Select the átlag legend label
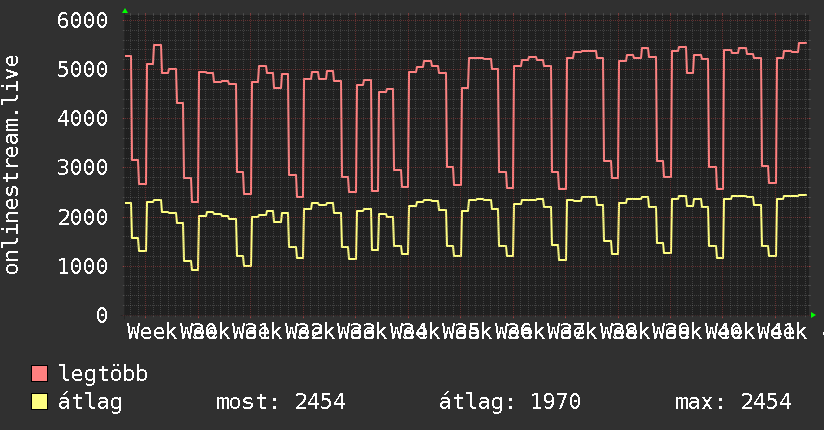This screenshot has height=430, width=824. (90, 403)
